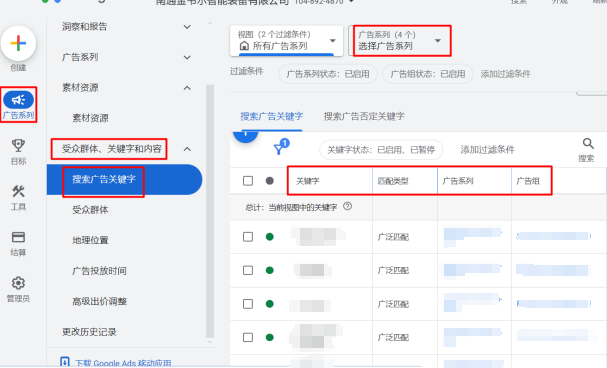Click 添加过滤条件 next to keyword status chip
The width and height of the screenshot is (607, 368).
tap(487, 150)
